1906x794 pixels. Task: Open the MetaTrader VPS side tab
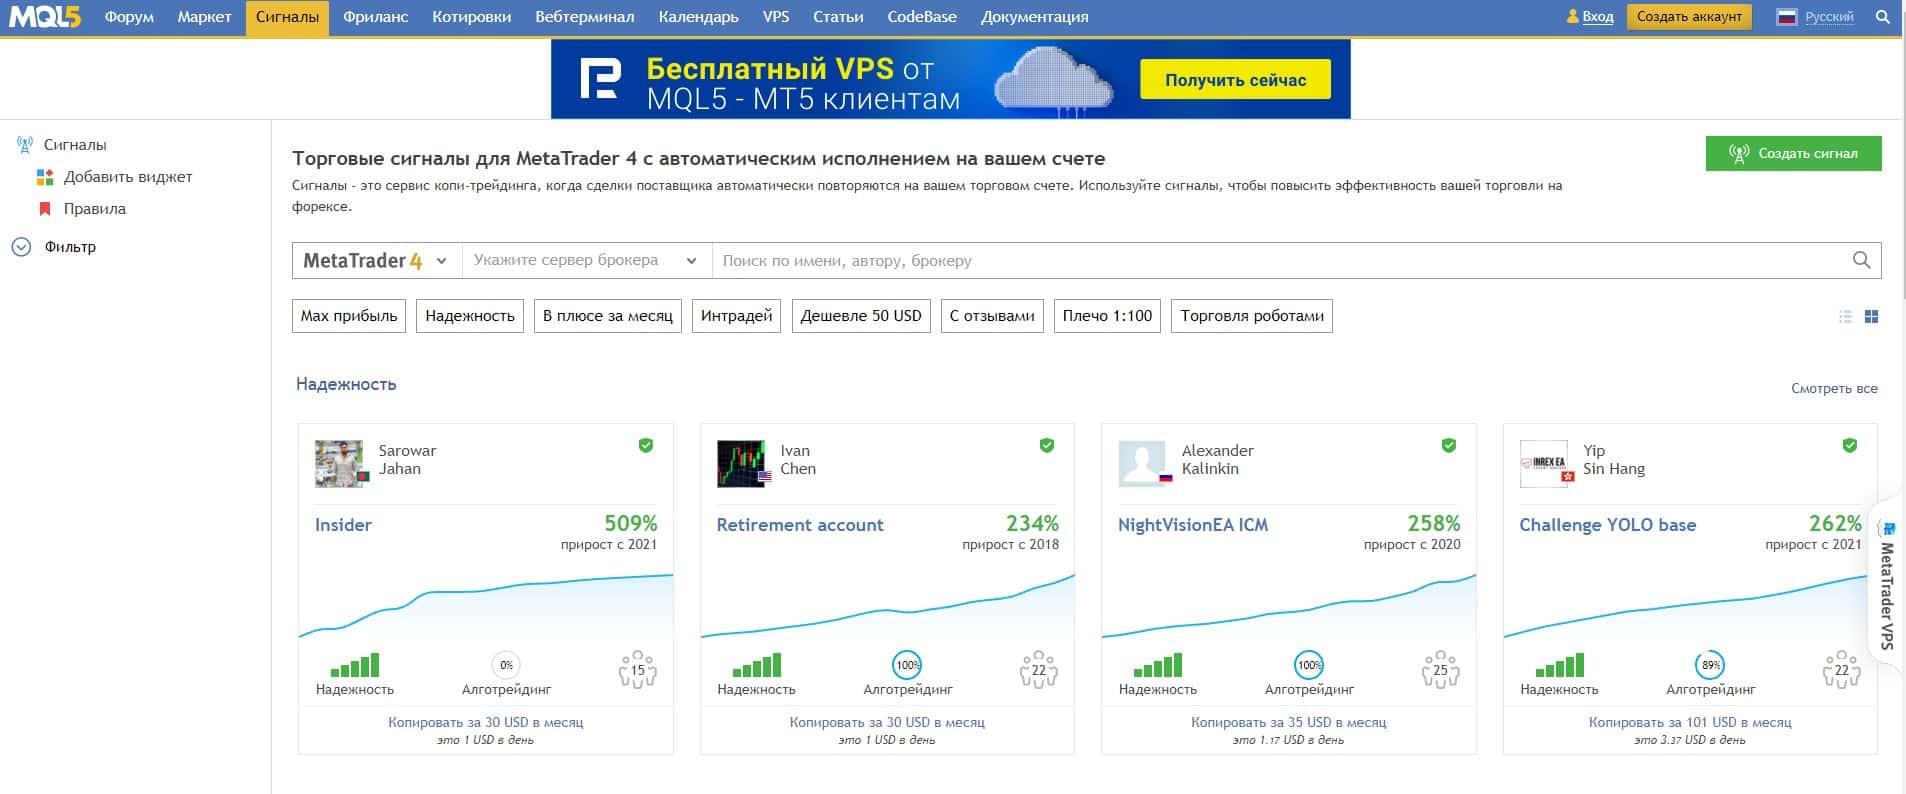coord(1887,585)
